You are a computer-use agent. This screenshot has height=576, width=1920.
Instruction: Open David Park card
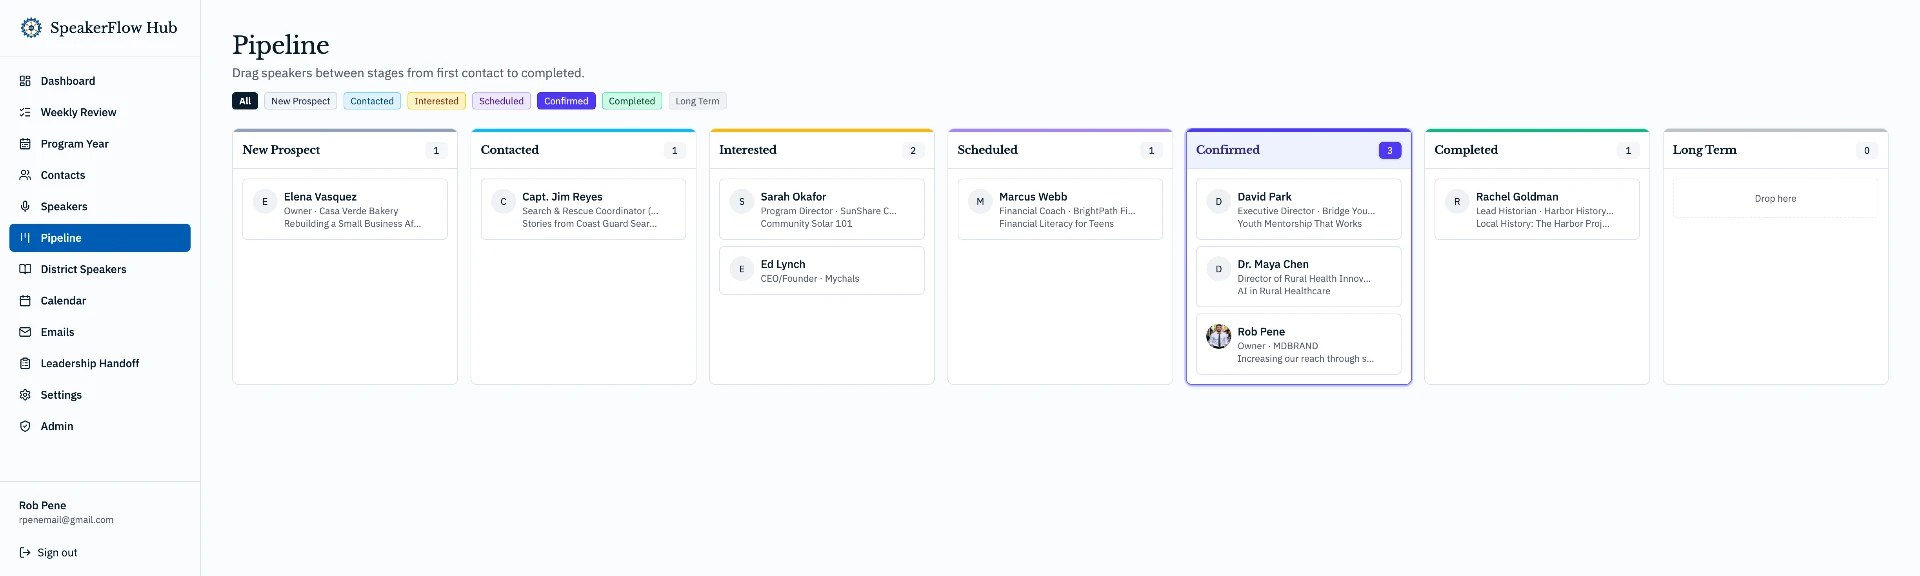coord(1299,209)
